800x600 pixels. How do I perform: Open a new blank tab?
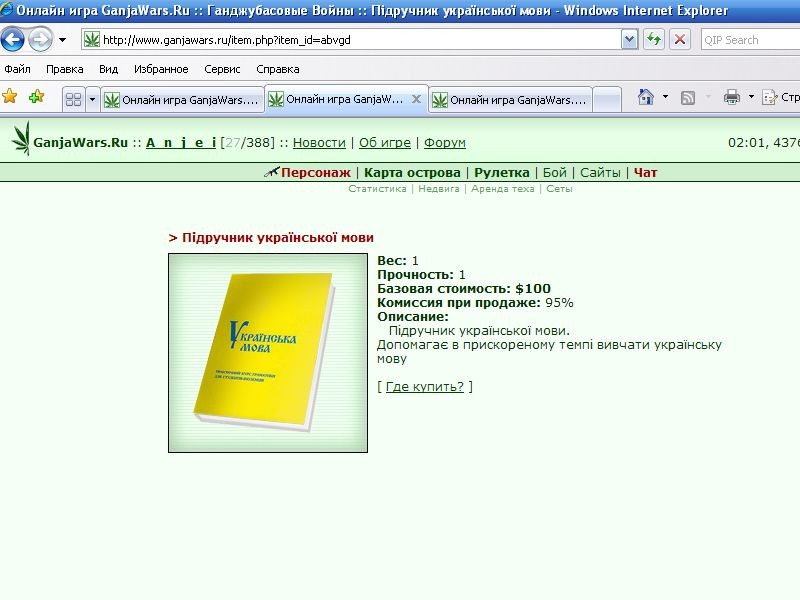[608, 99]
